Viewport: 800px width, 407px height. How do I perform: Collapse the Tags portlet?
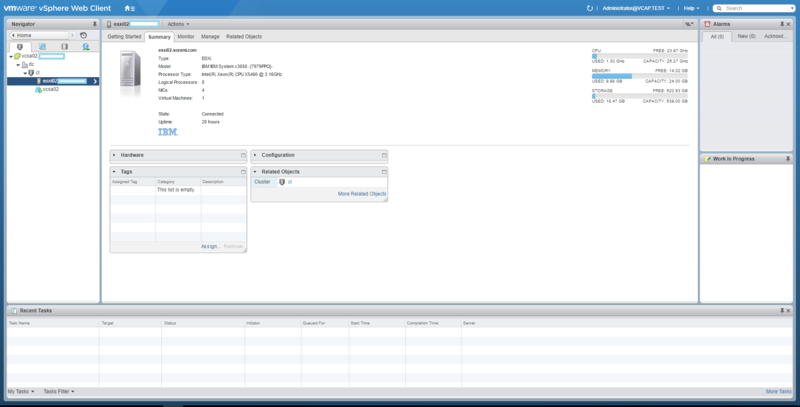114,172
